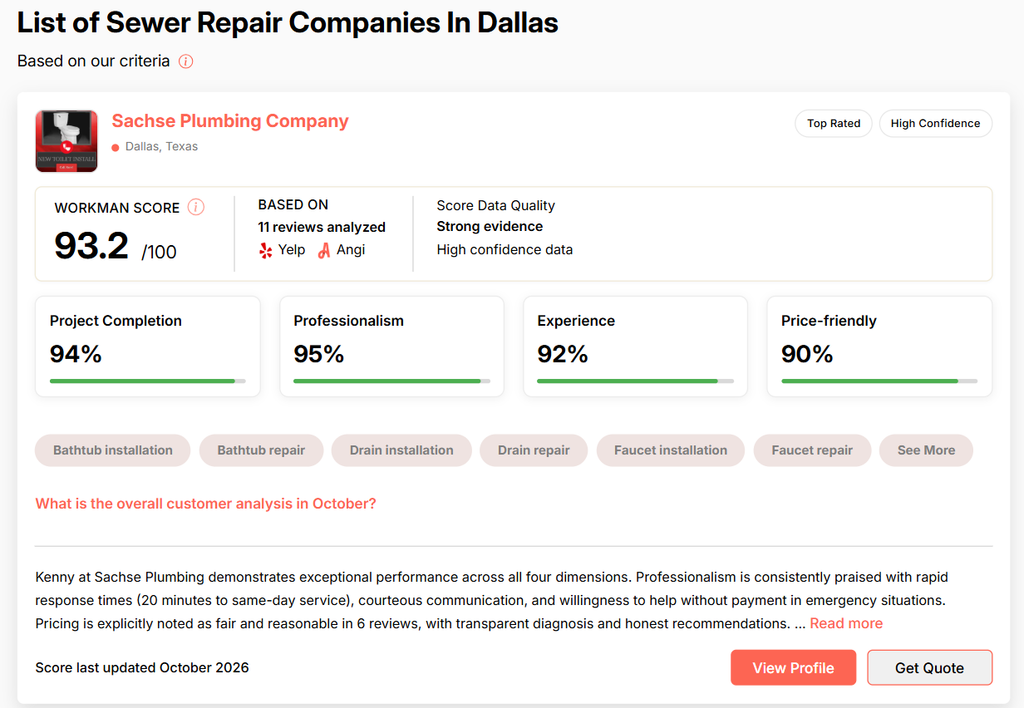Click the 'Experience' card title
Viewport: 1024px width, 708px height.
coord(576,321)
